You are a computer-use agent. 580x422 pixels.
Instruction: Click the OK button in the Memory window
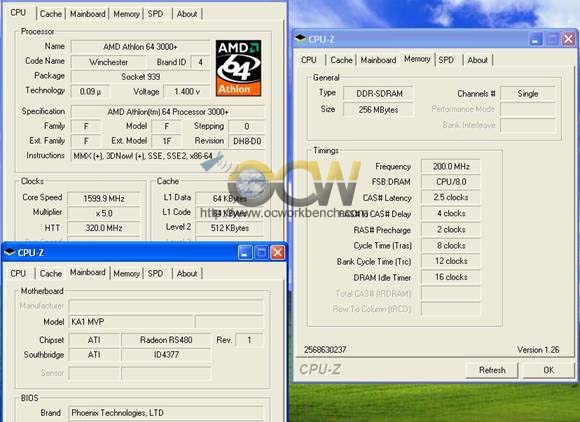pos(549,370)
